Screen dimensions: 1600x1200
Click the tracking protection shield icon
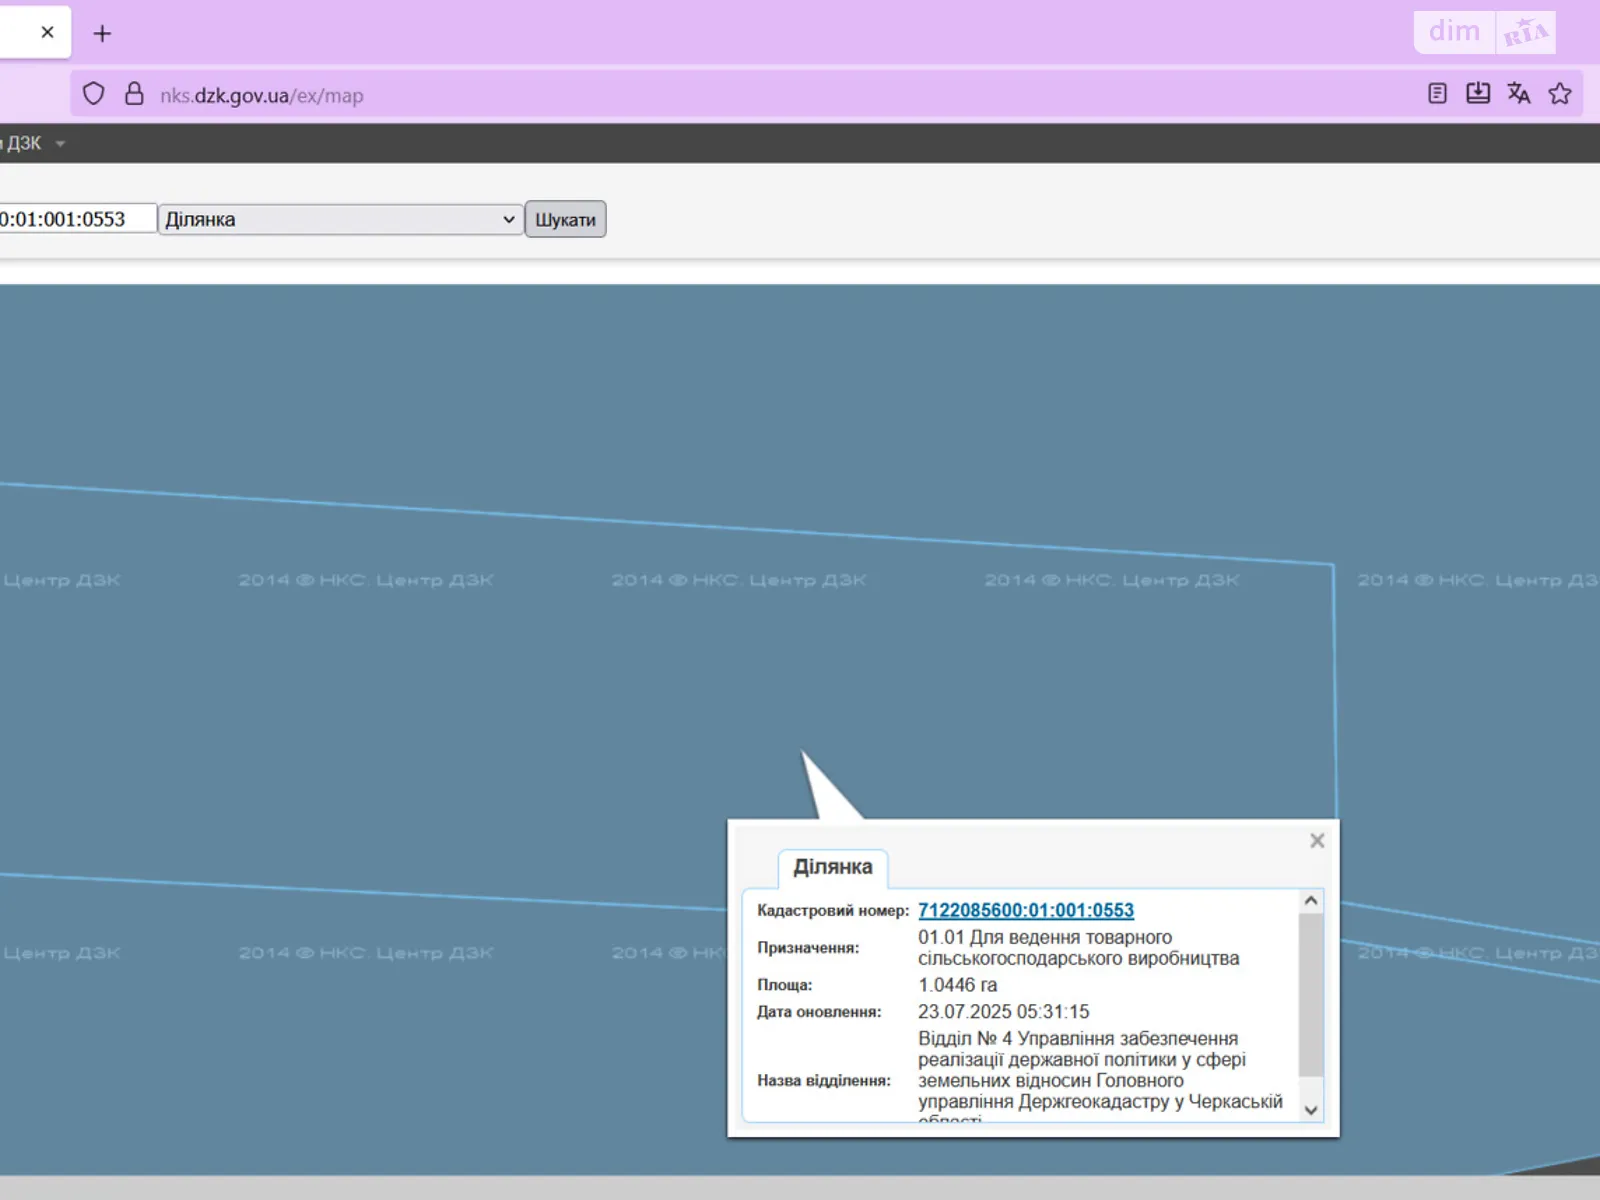[93, 94]
